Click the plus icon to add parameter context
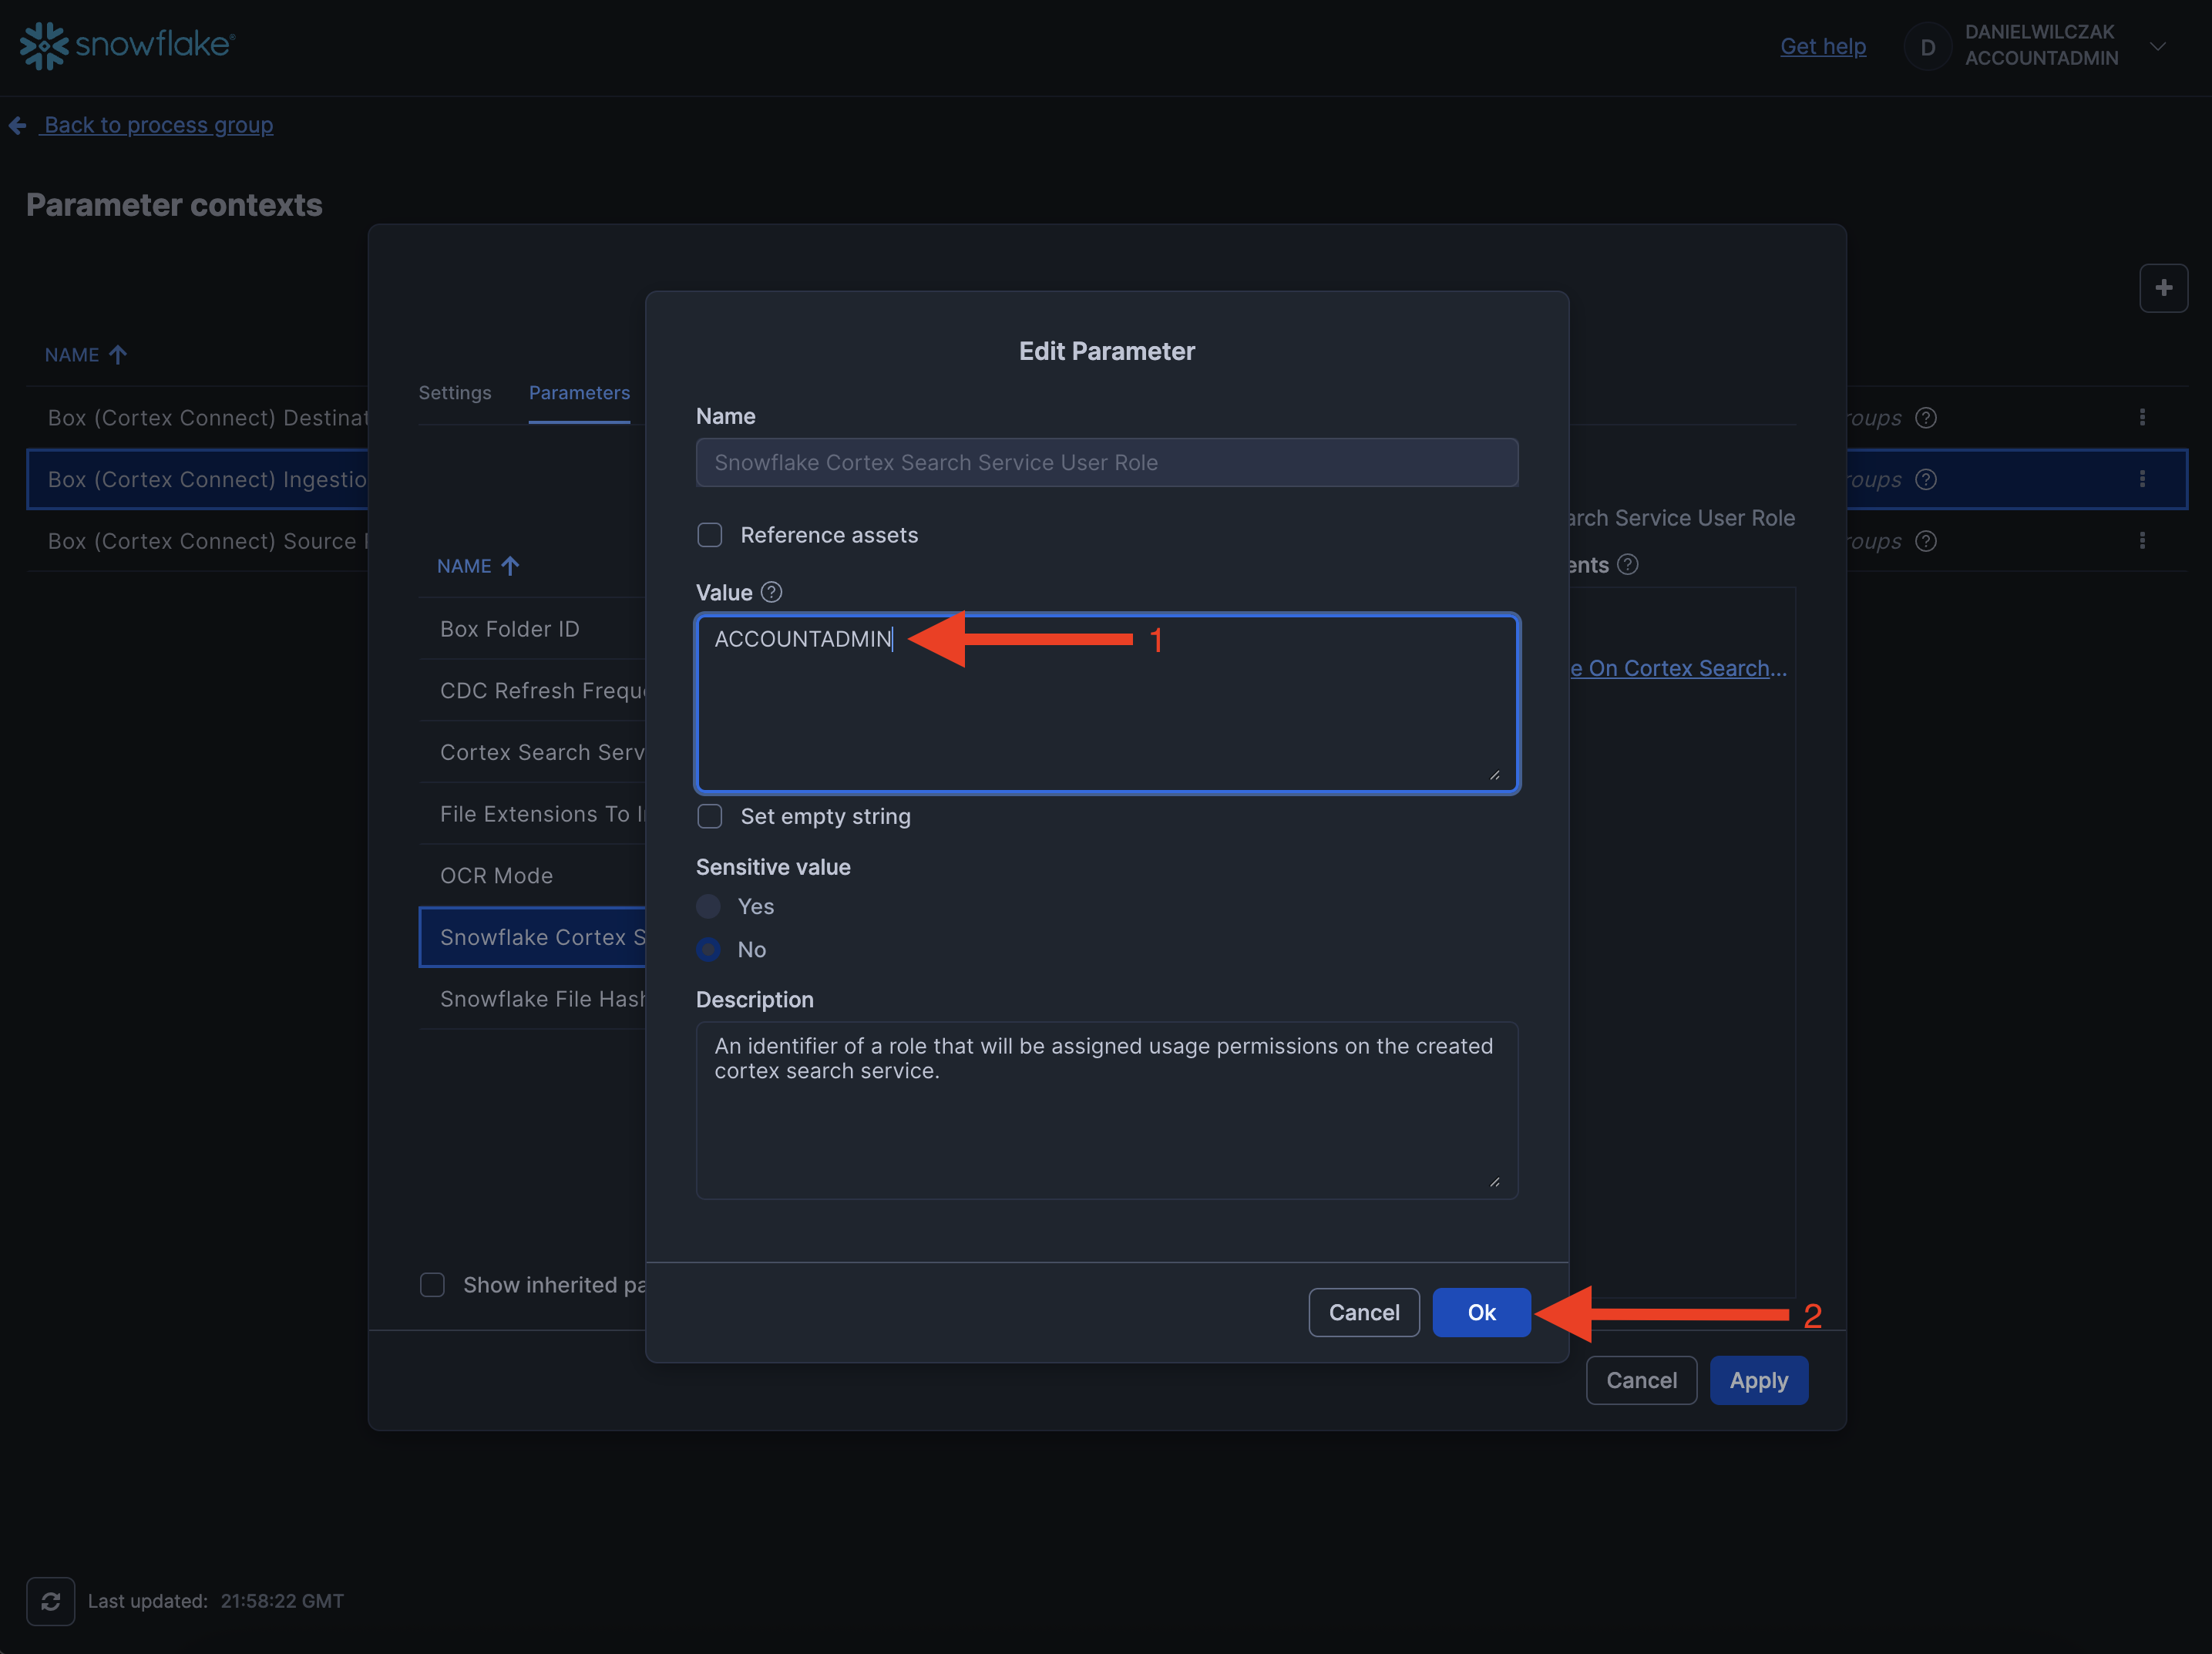The width and height of the screenshot is (2212, 1654). tap(2163, 288)
